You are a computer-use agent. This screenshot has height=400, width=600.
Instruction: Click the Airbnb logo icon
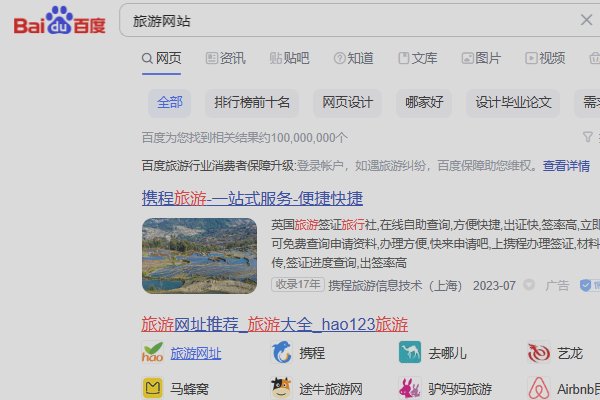(x=539, y=388)
